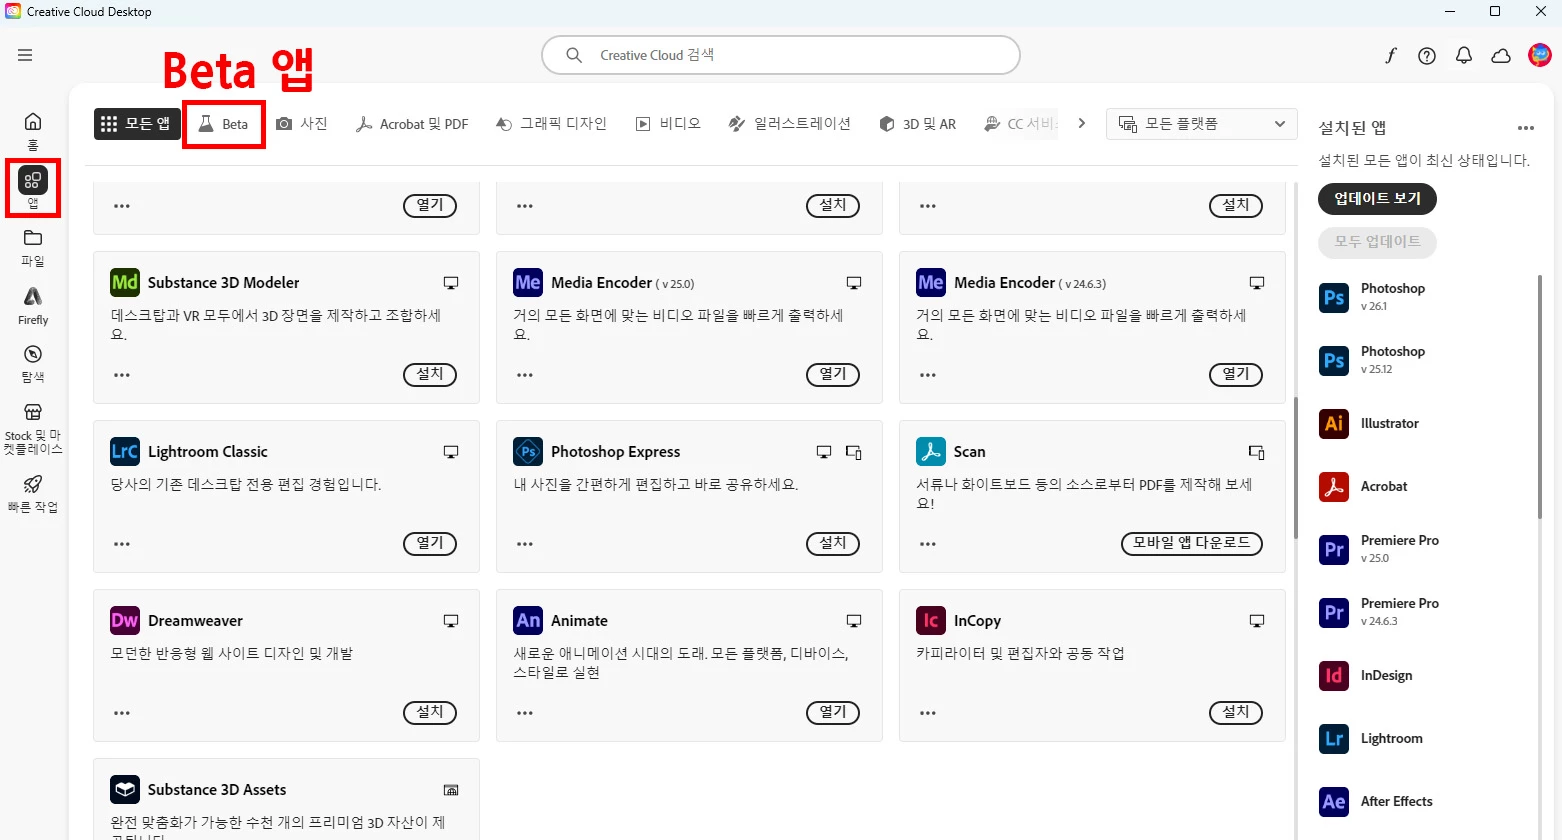Open Media Encoder v24.6.3
This screenshot has width=1562, height=840.
point(1236,374)
